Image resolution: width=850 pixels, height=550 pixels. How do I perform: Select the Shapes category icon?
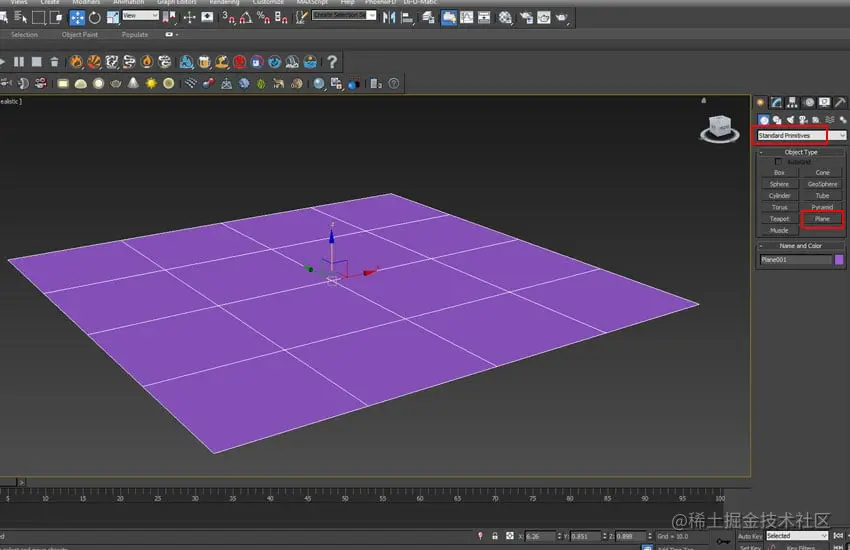tap(777, 120)
